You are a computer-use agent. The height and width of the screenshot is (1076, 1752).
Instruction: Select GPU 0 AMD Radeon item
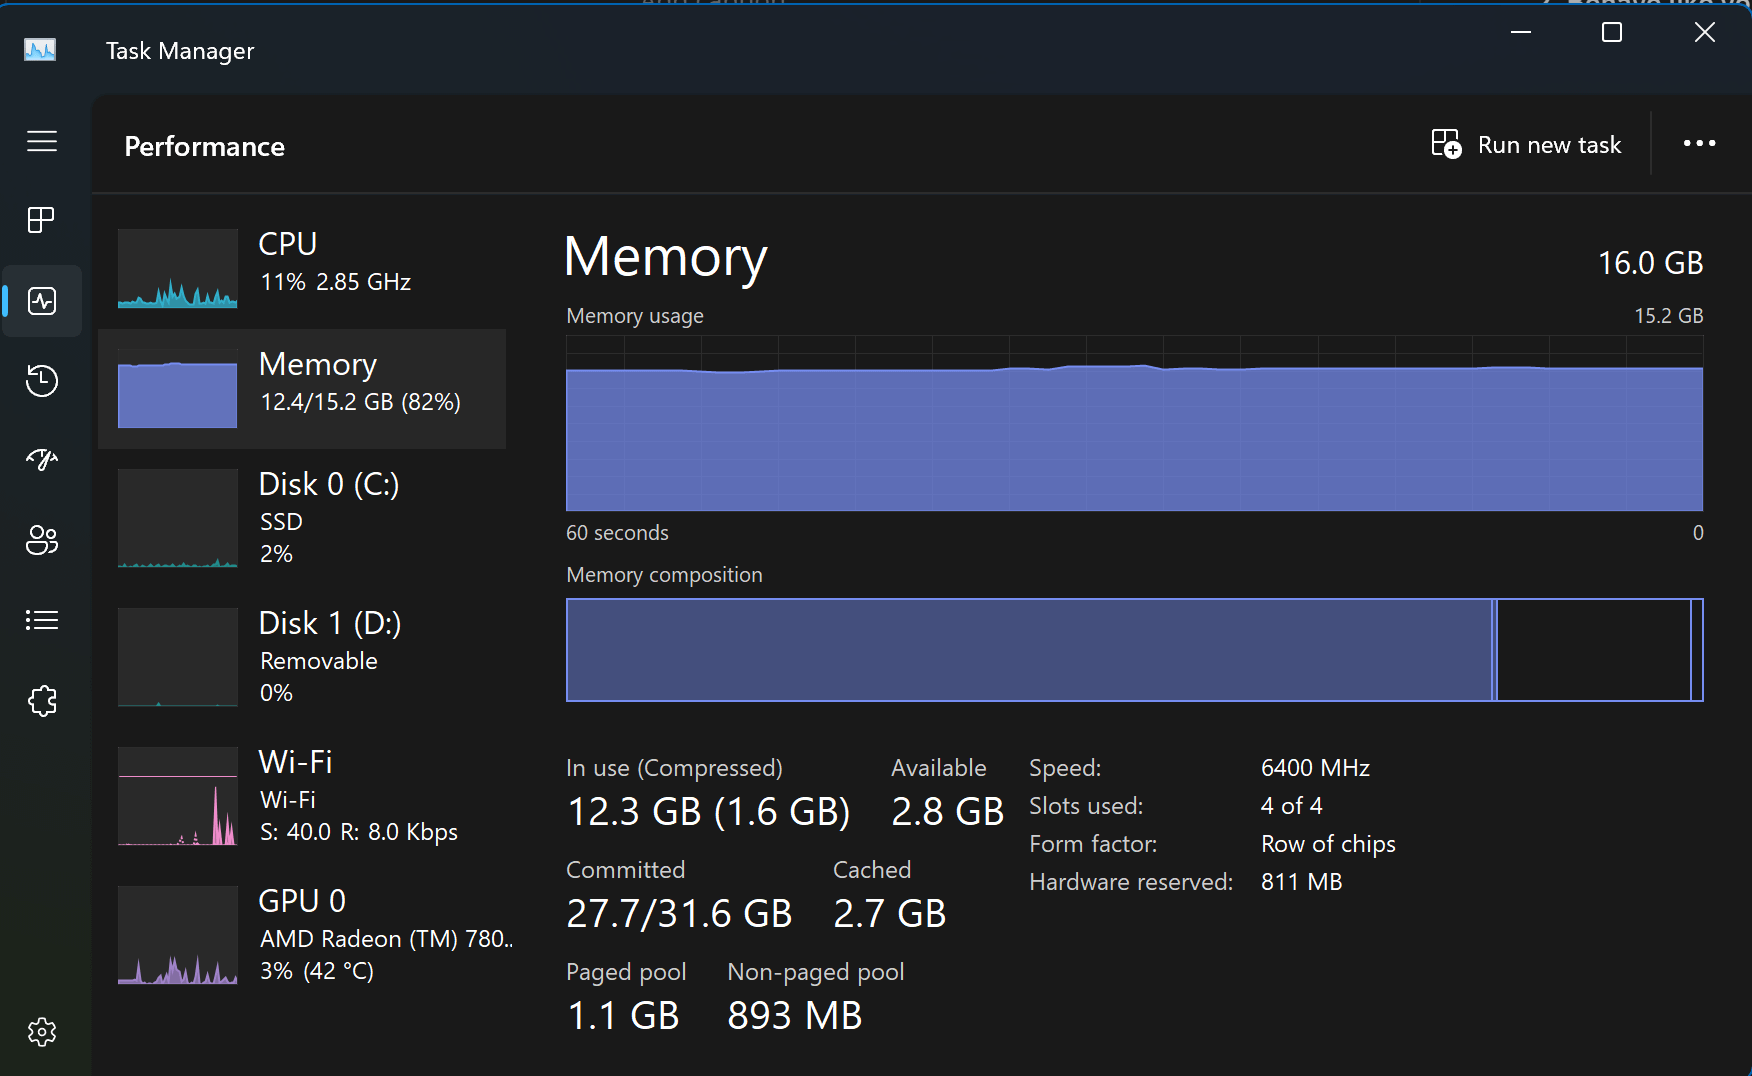pos(302,935)
